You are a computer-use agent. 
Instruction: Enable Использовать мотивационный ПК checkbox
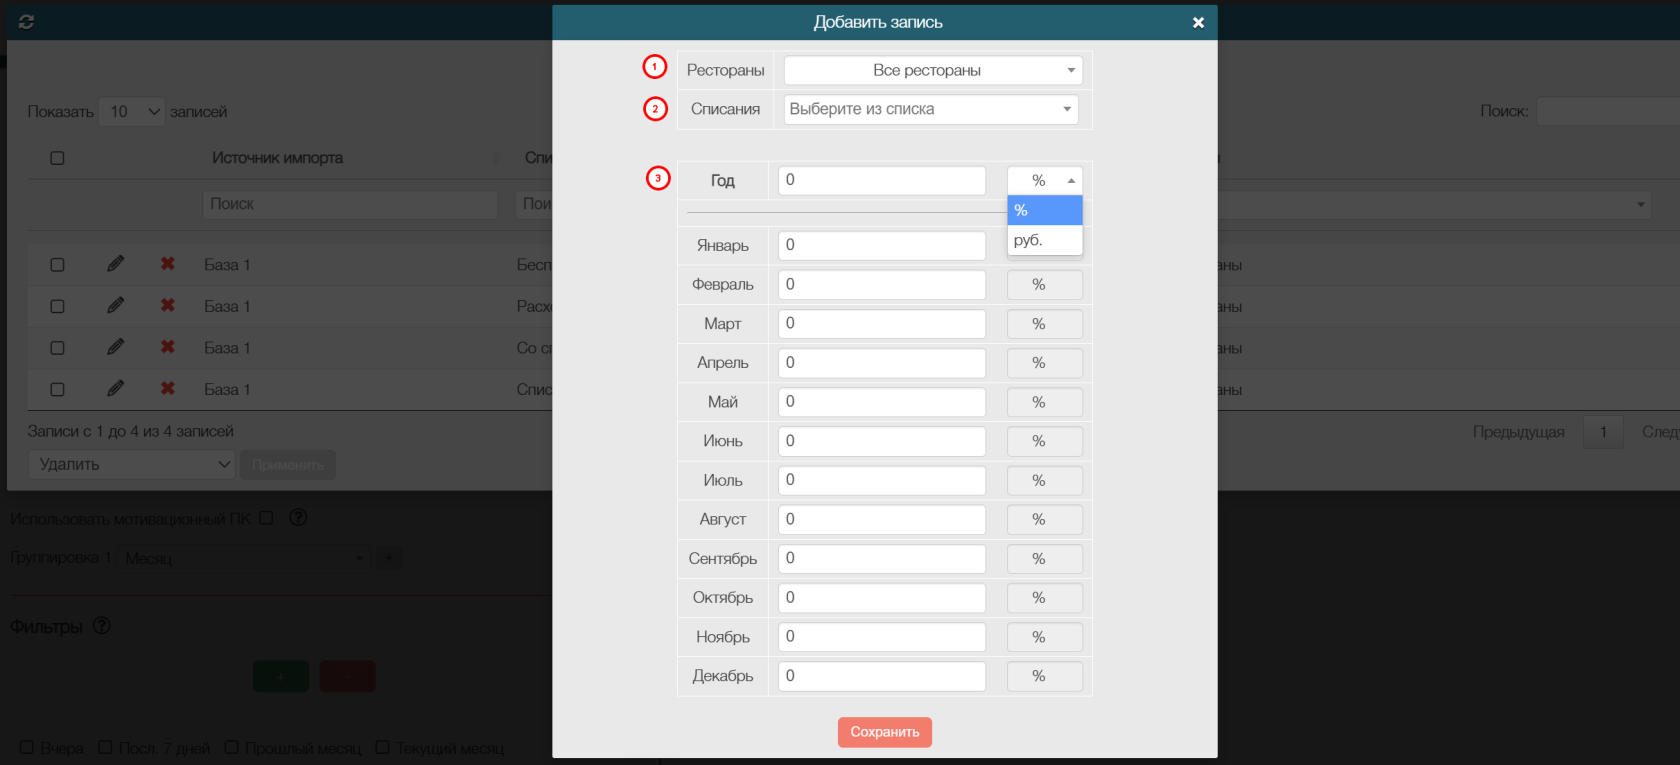(x=266, y=518)
